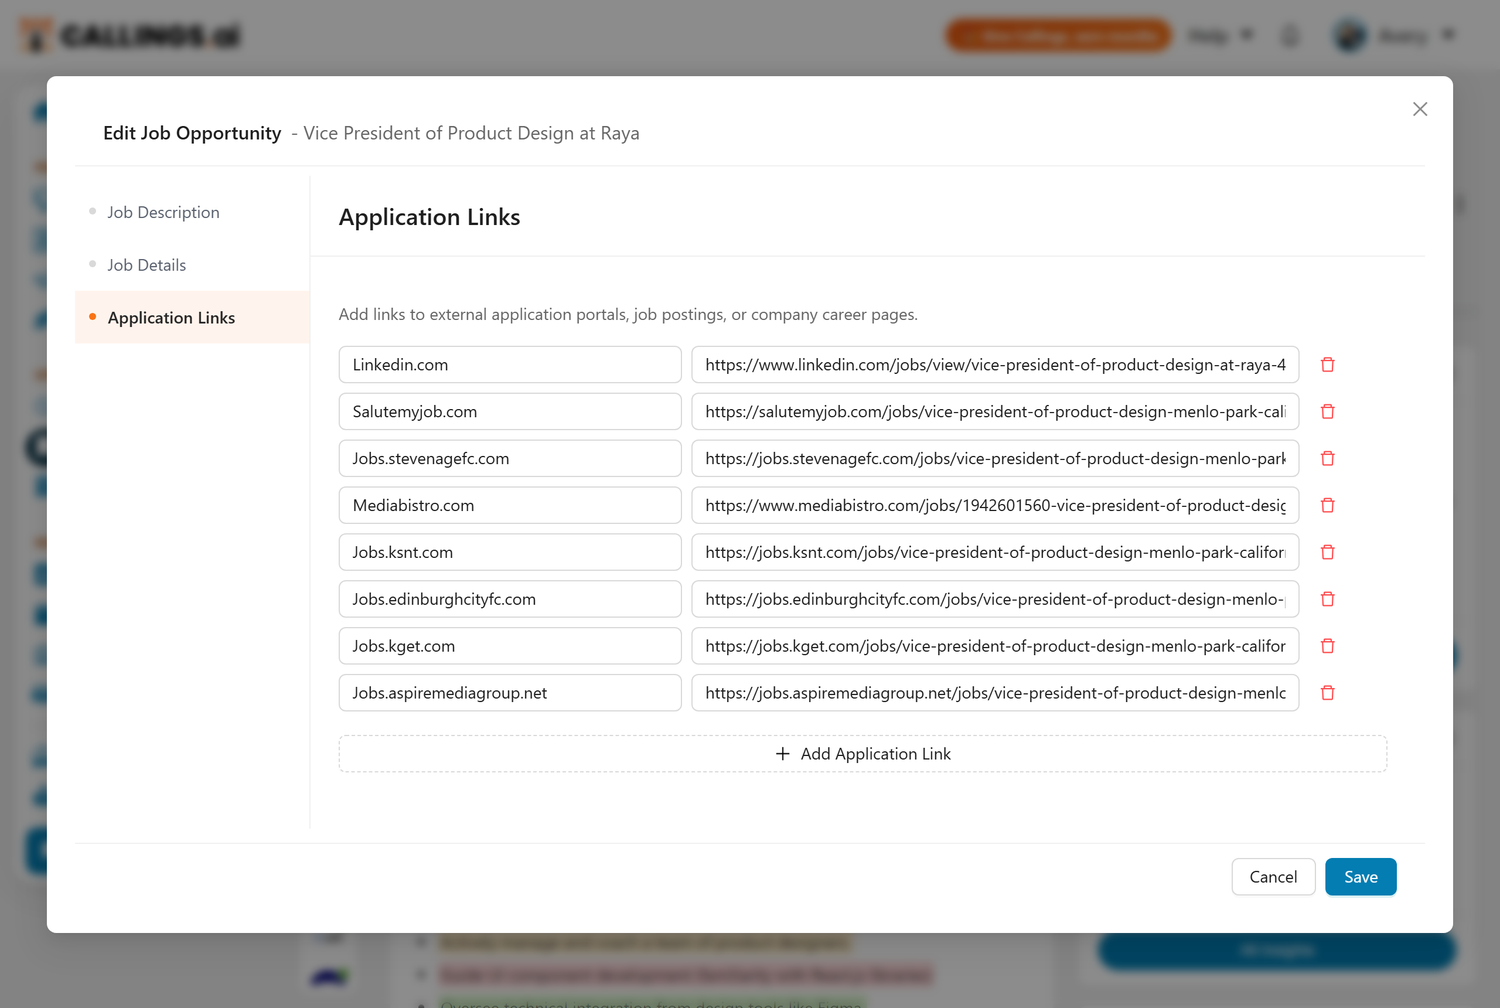Edit the jobs.edinburghcityfc.com URL field
The width and height of the screenshot is (1500, 1008).
[x=995, y=599]
